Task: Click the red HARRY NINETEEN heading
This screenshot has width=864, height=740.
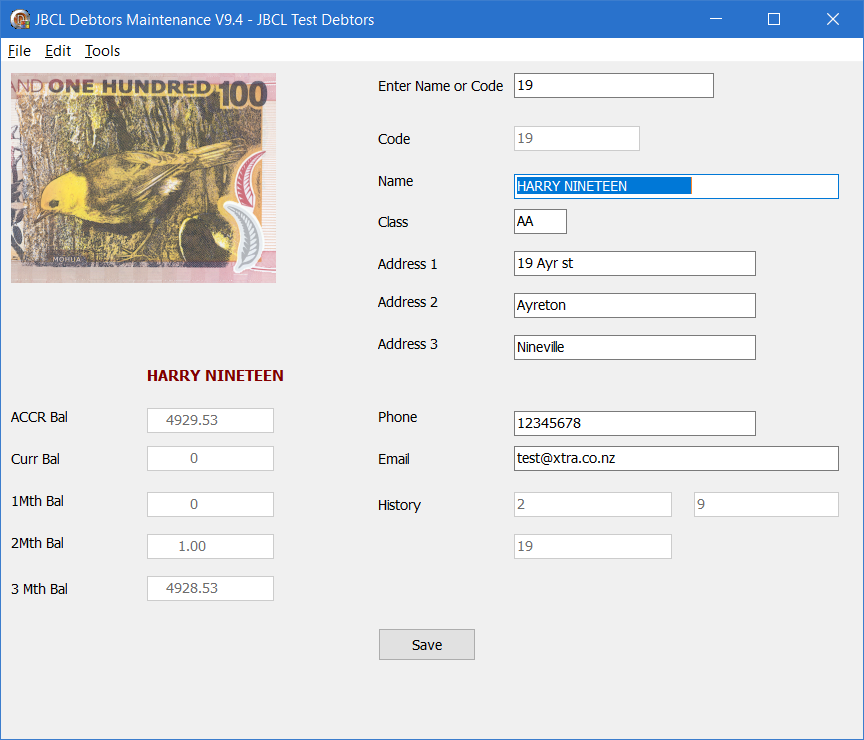Action: [215, 376]
